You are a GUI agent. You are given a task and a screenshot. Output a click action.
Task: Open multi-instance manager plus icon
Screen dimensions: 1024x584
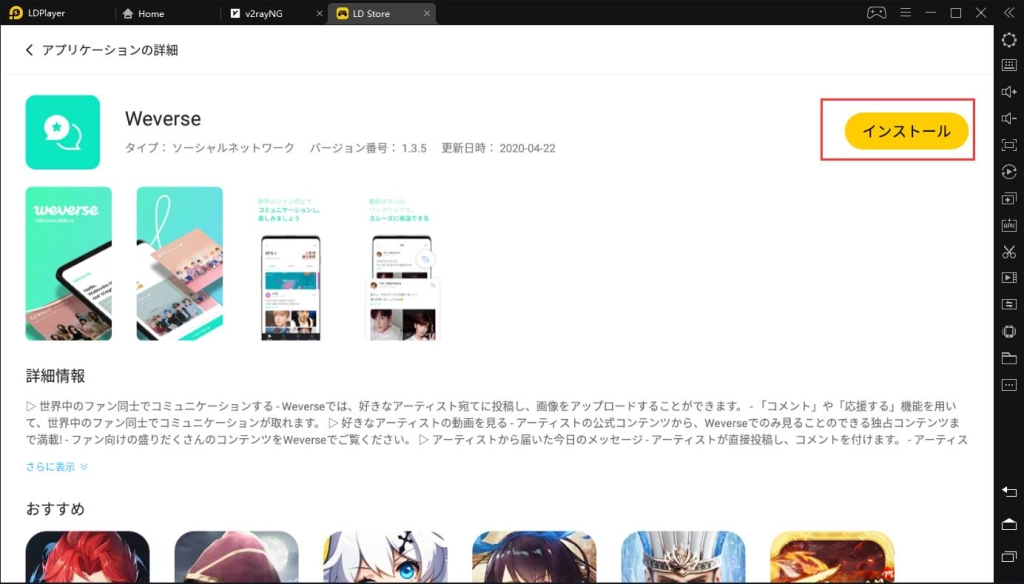tap(1009, 199)
